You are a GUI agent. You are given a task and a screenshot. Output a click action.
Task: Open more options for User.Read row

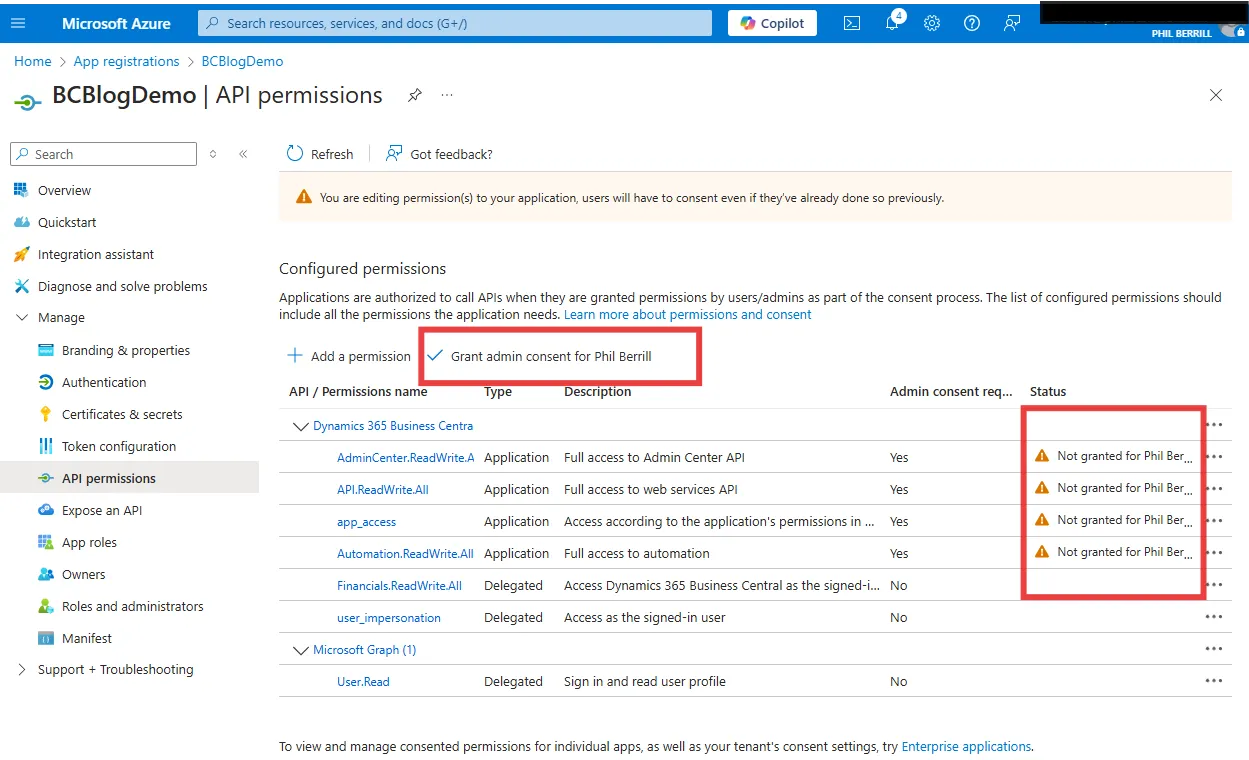pos(1214,681)
